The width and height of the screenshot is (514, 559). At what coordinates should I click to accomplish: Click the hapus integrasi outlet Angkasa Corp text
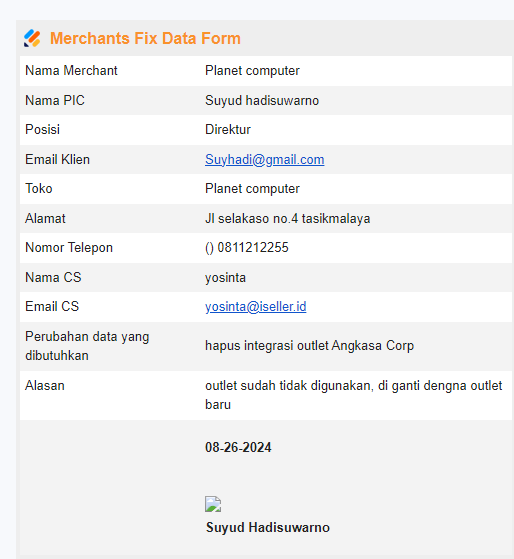pyautogui.click(x=309, y=346)
